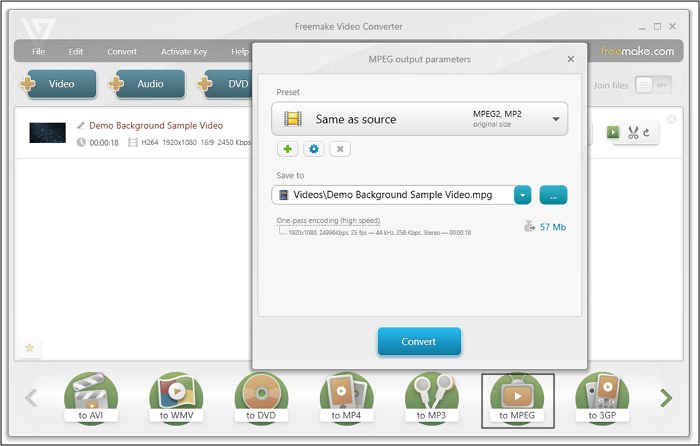
Task: Close the MPEG output parameters dialog
Action: coord(571,59)
